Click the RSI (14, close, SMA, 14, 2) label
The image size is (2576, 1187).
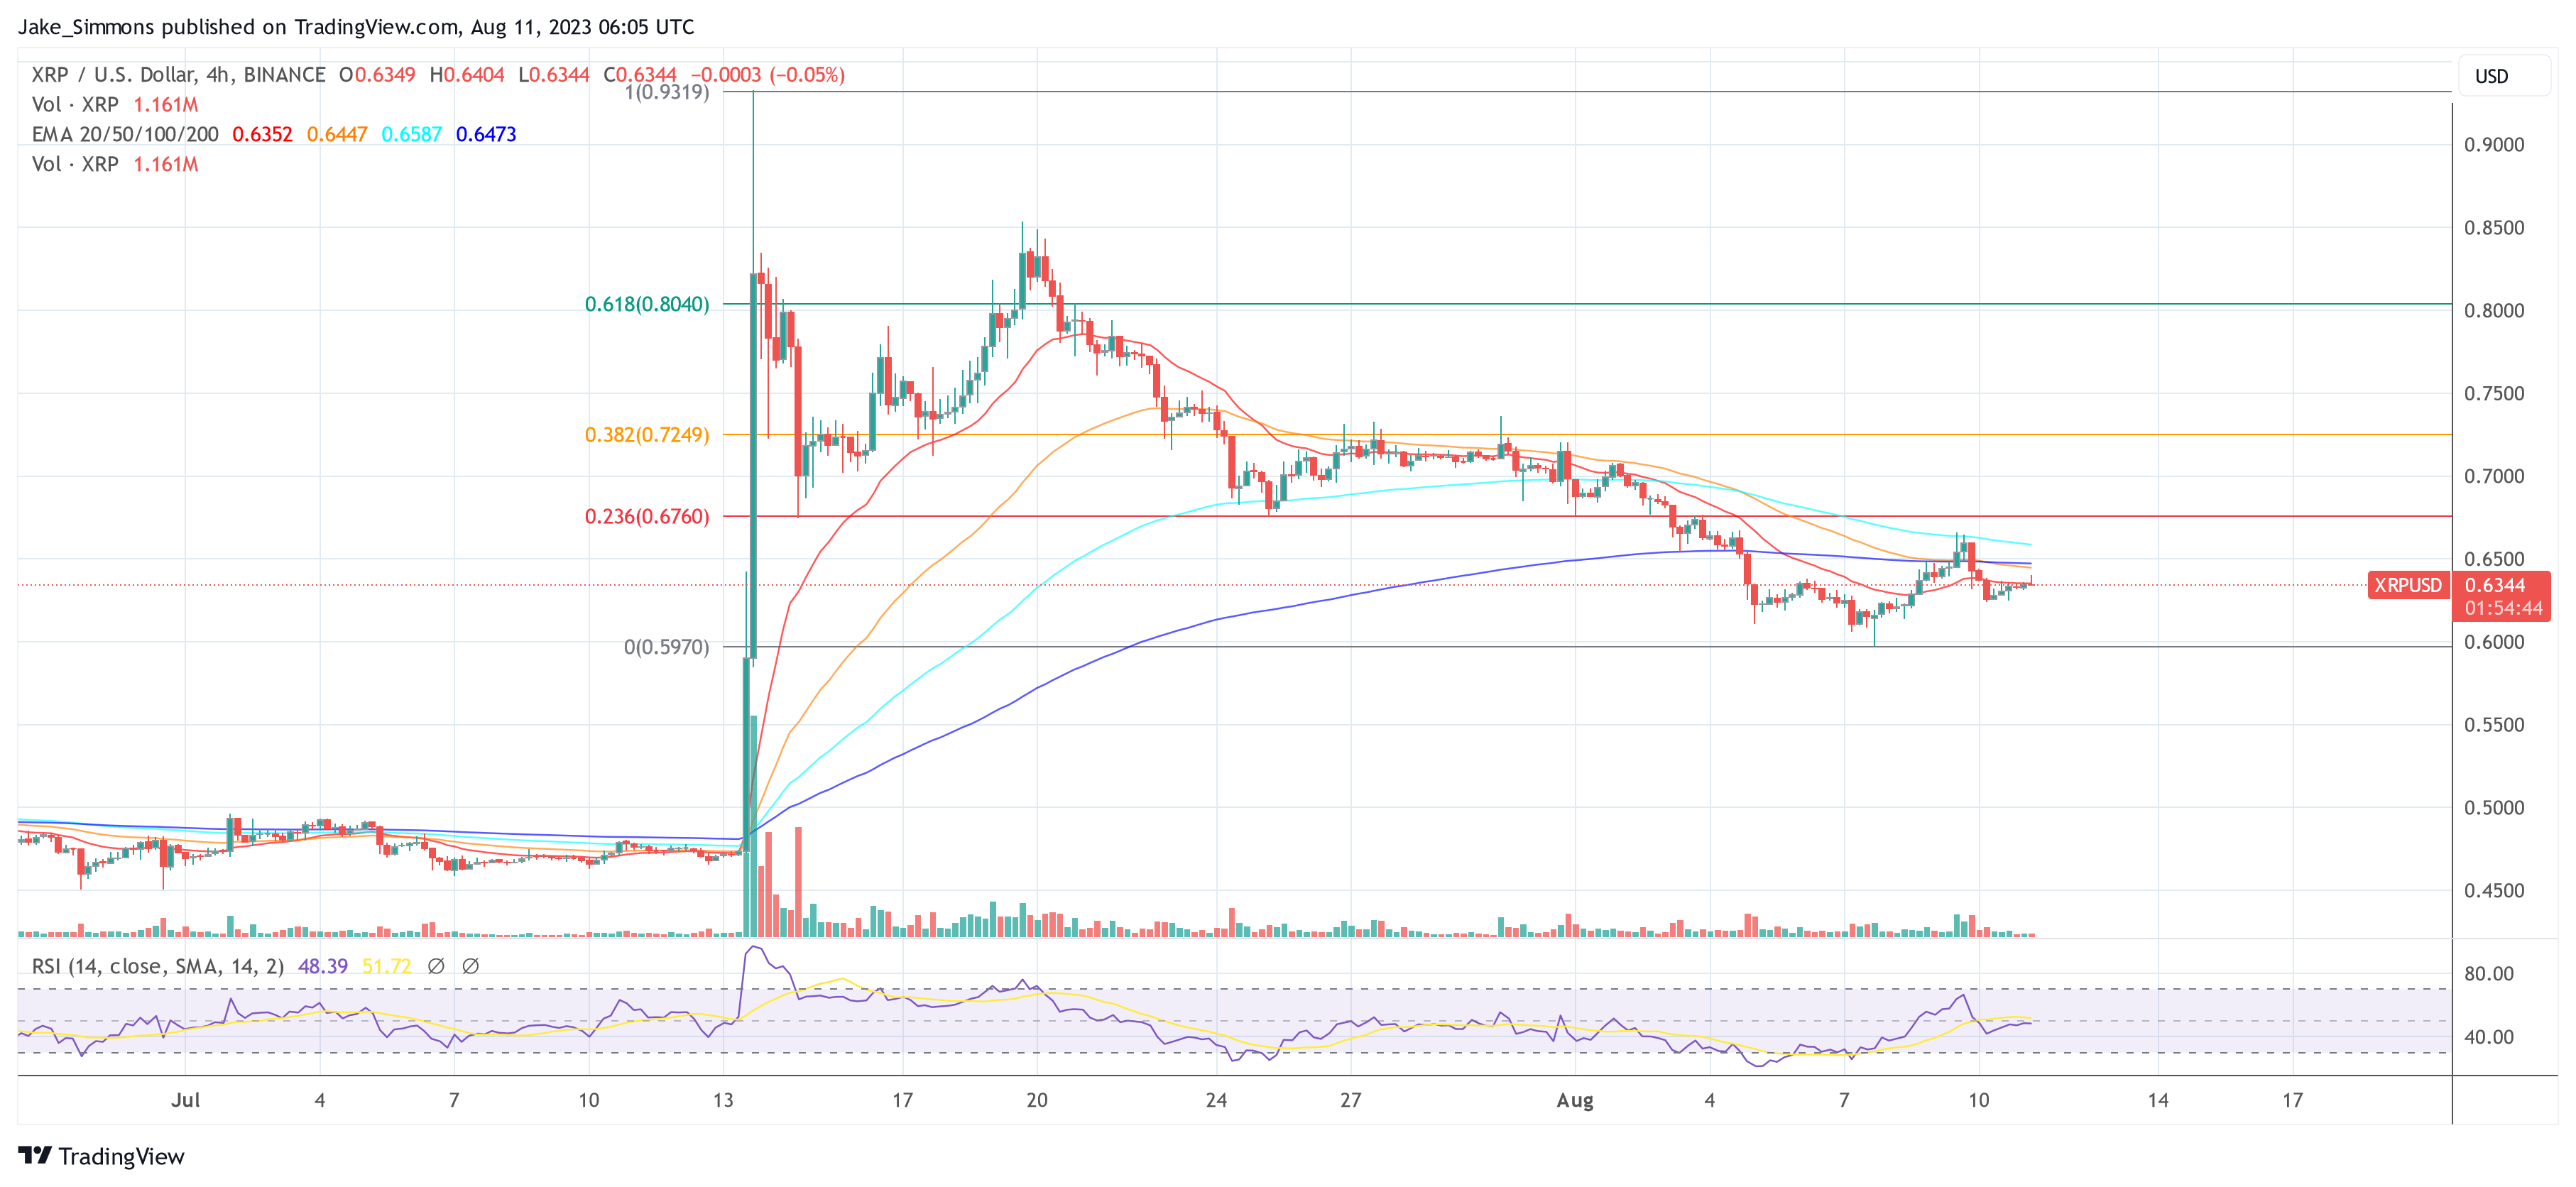click(158, 966)
